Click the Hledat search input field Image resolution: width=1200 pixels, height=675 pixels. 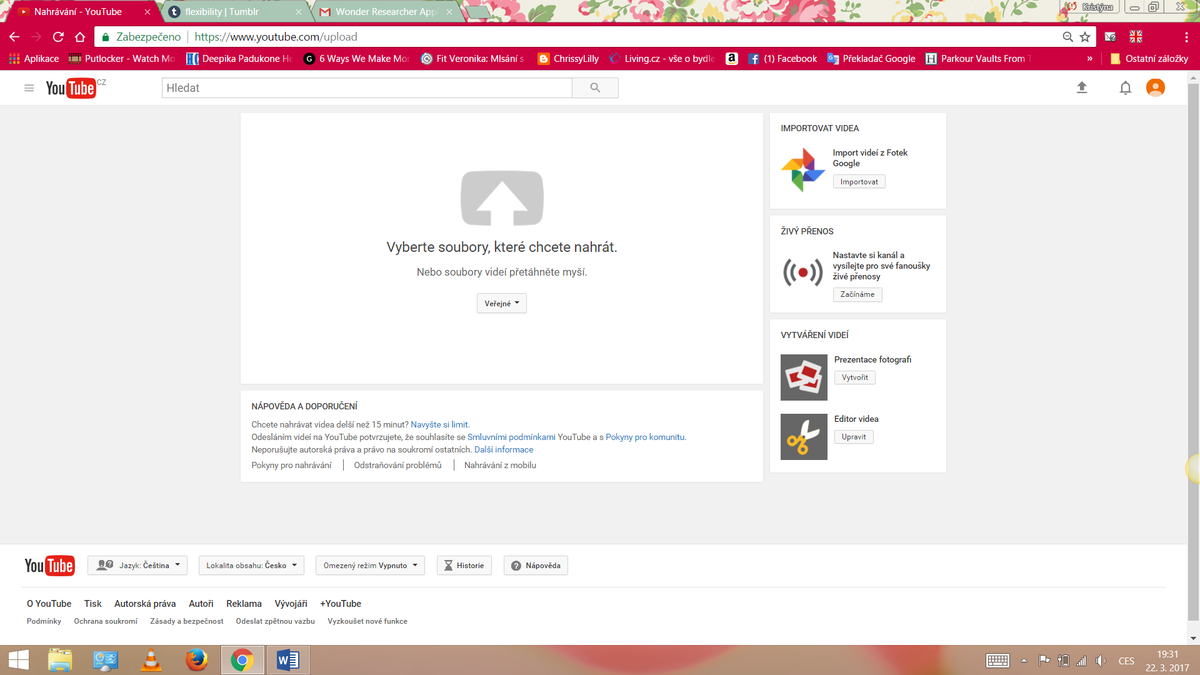pos(366,88)
